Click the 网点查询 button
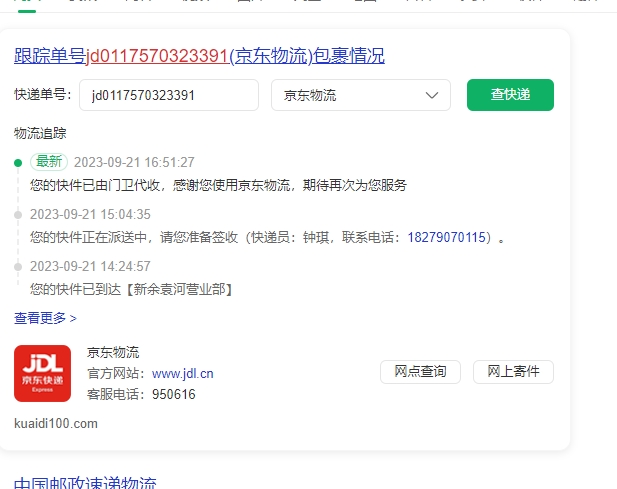Image resolution: width=617 pixels, height=489 pixels. point(420,372)
